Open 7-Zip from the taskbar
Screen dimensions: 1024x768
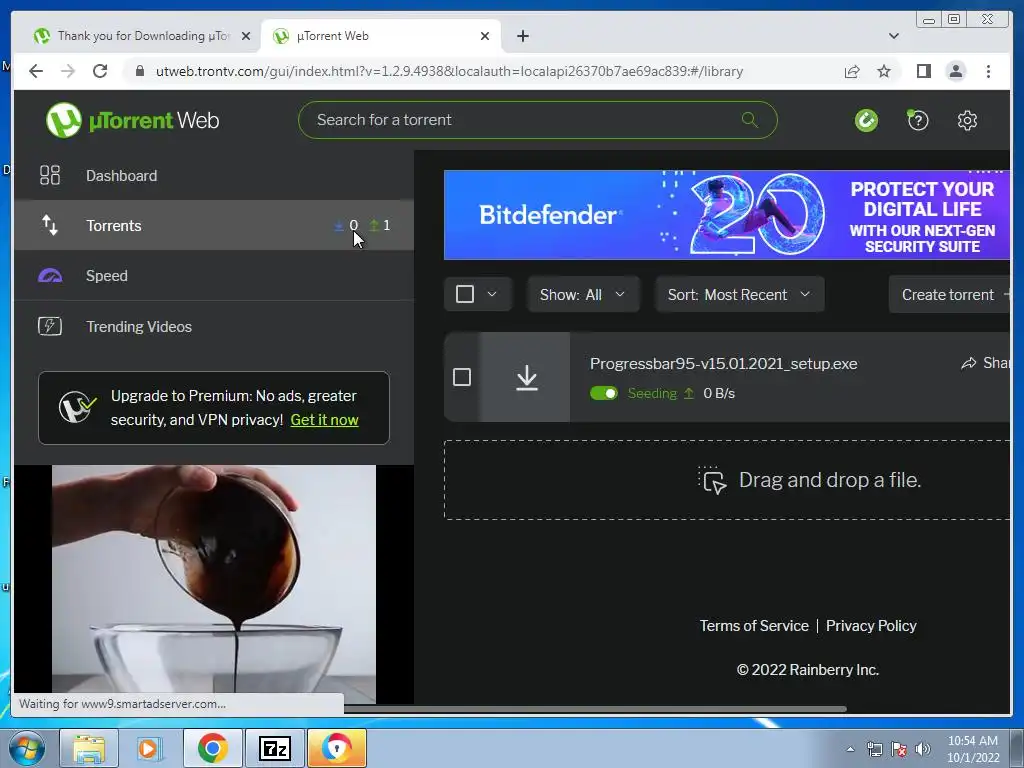pos(274,748)
